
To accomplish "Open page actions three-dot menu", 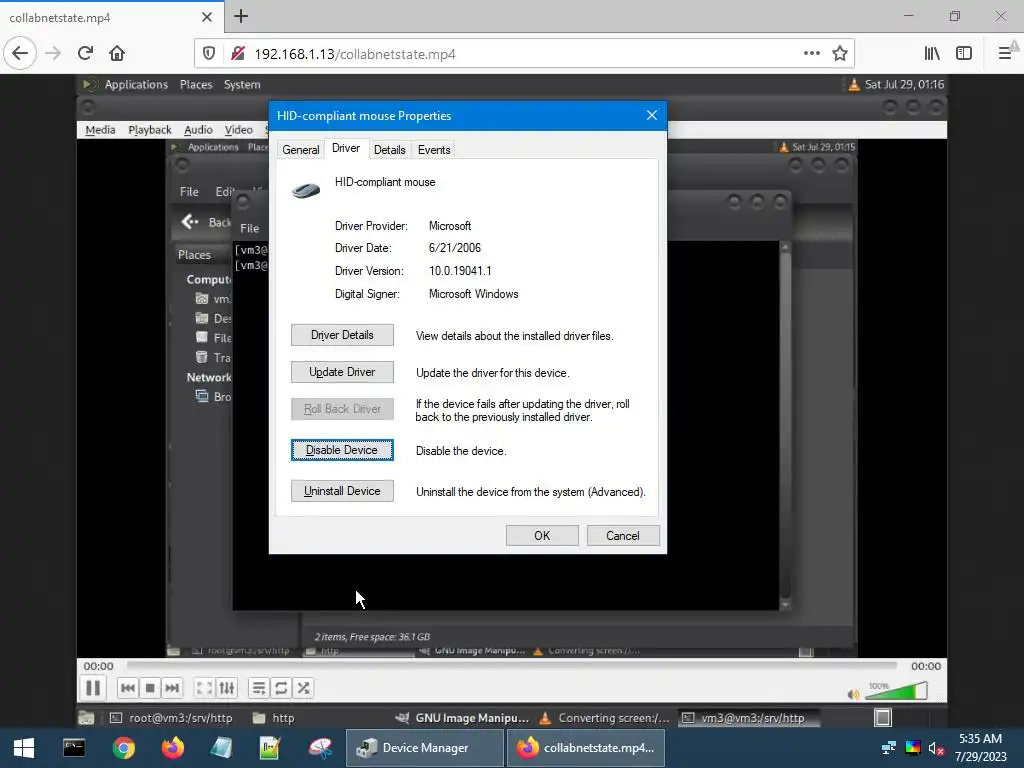I will [x=812, y=54].
